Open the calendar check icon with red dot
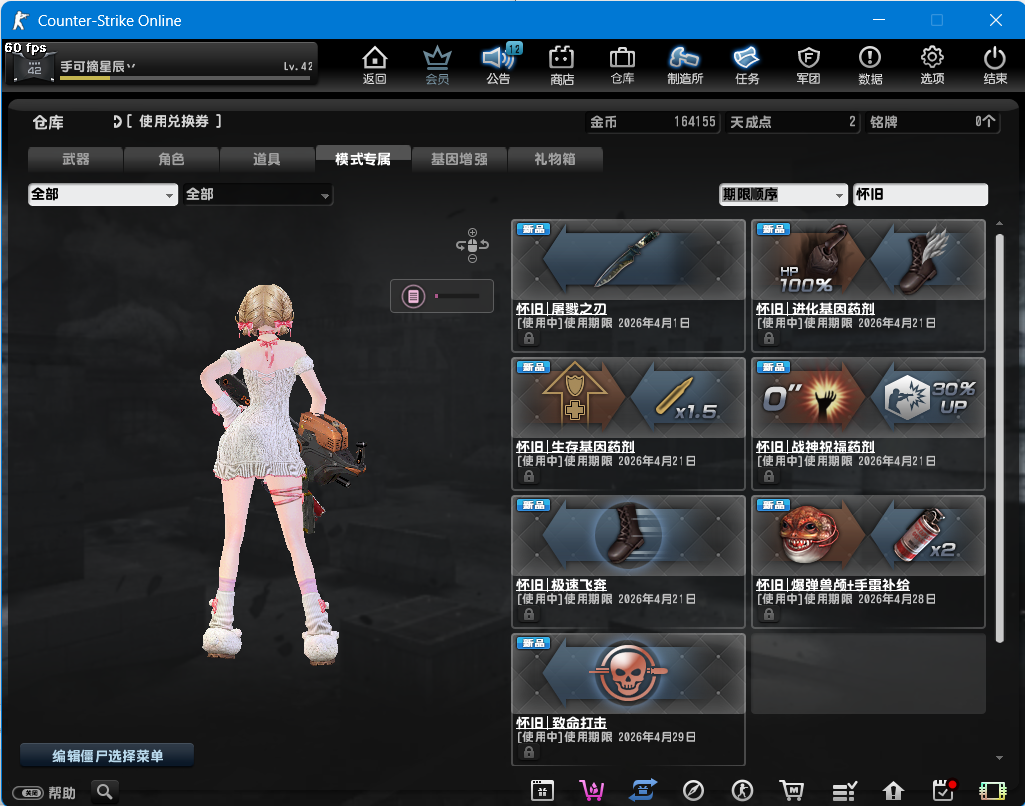 coord(944,790)
